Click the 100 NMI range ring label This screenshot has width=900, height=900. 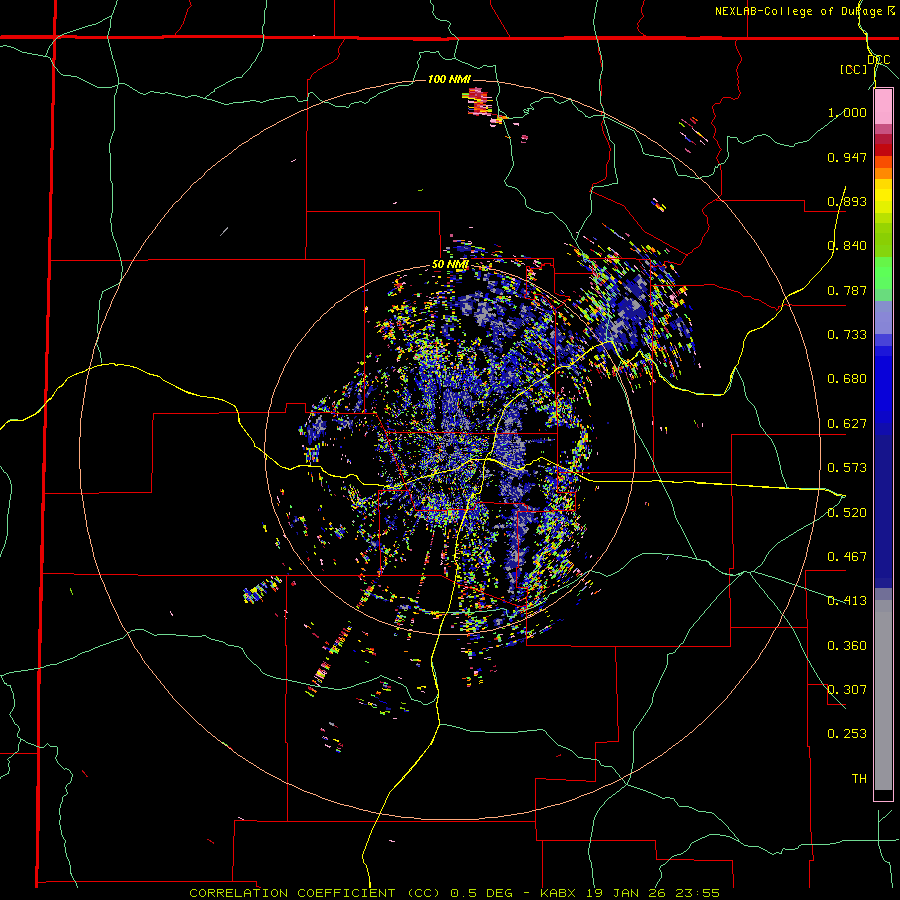(449, 79)
